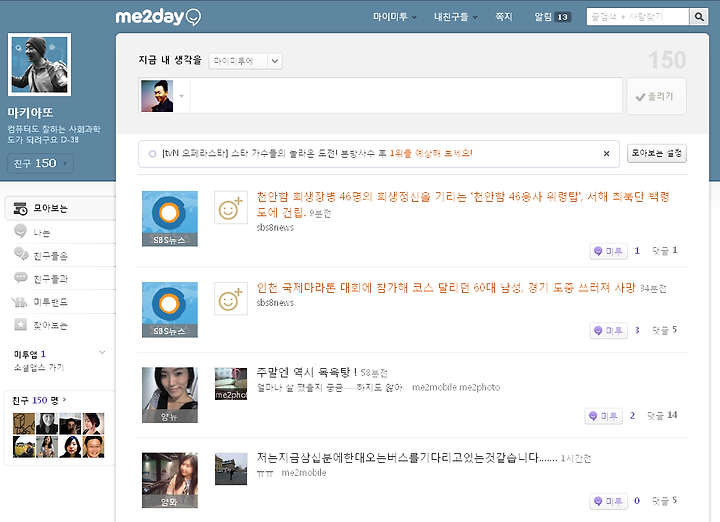Click 댓글 14 on 주말엔 post
720x522 pixels.
point(662,415)
